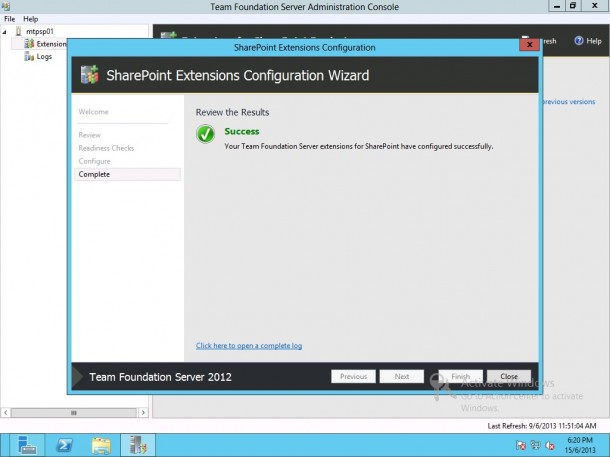Click the success message about SharePoint extensions
This screenshot has width=610, height=457.
pos(359,146)
